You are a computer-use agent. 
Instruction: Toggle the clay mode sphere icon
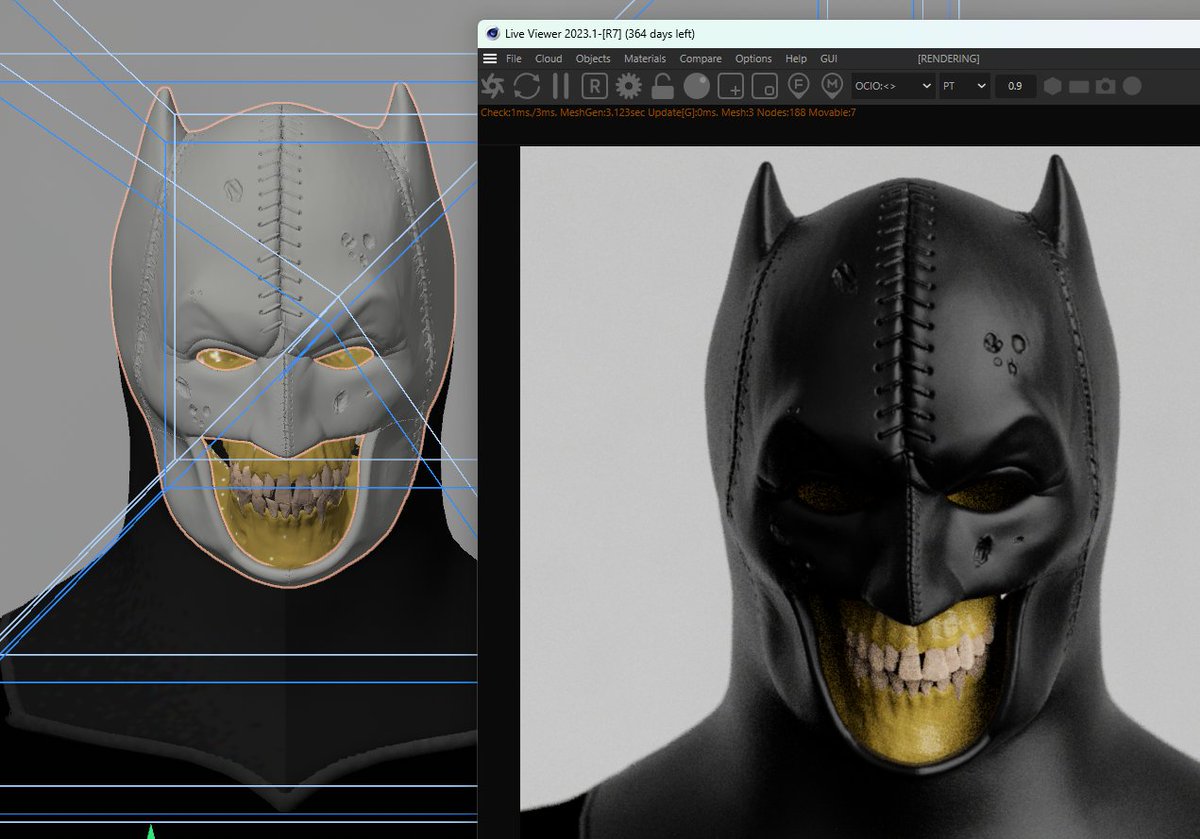(696, 86)
